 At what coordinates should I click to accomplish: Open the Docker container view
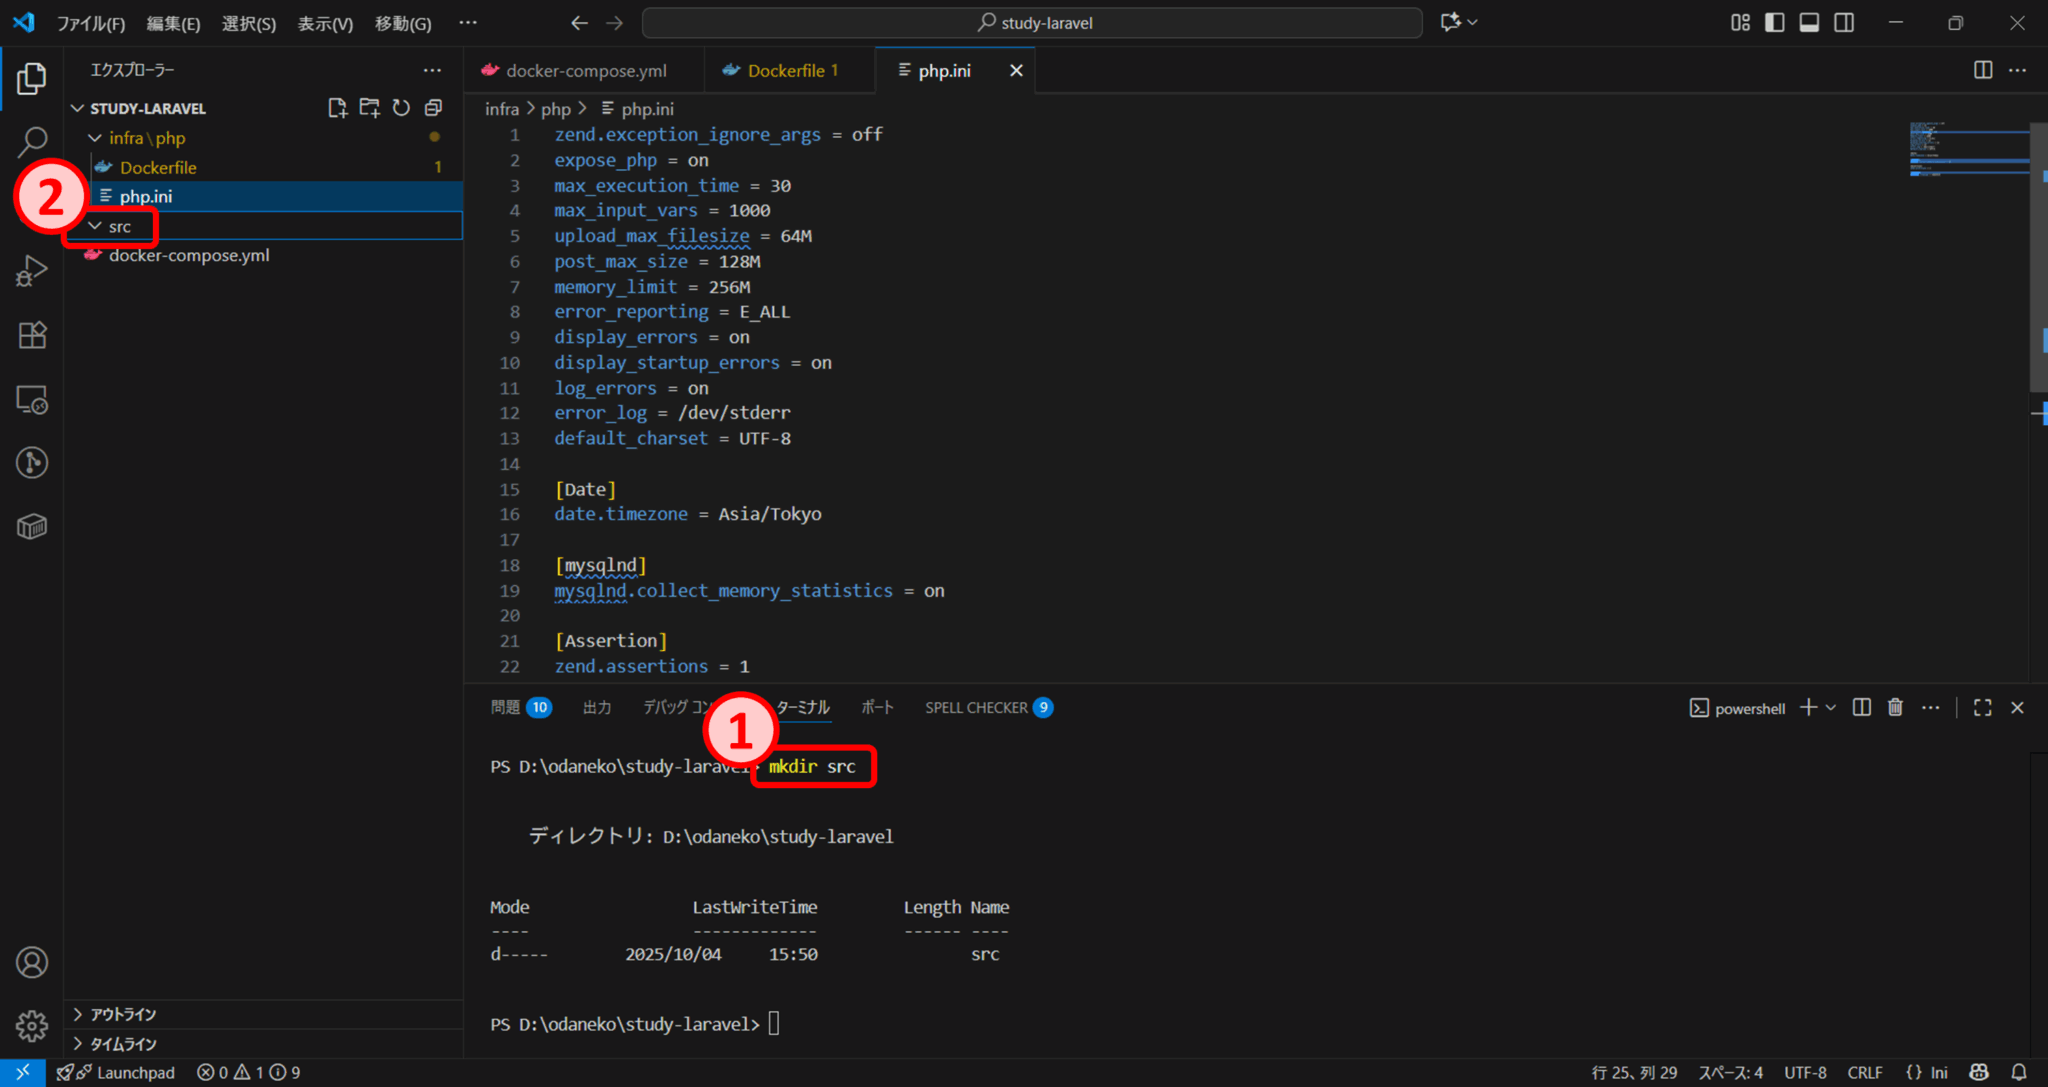[31, 526]
